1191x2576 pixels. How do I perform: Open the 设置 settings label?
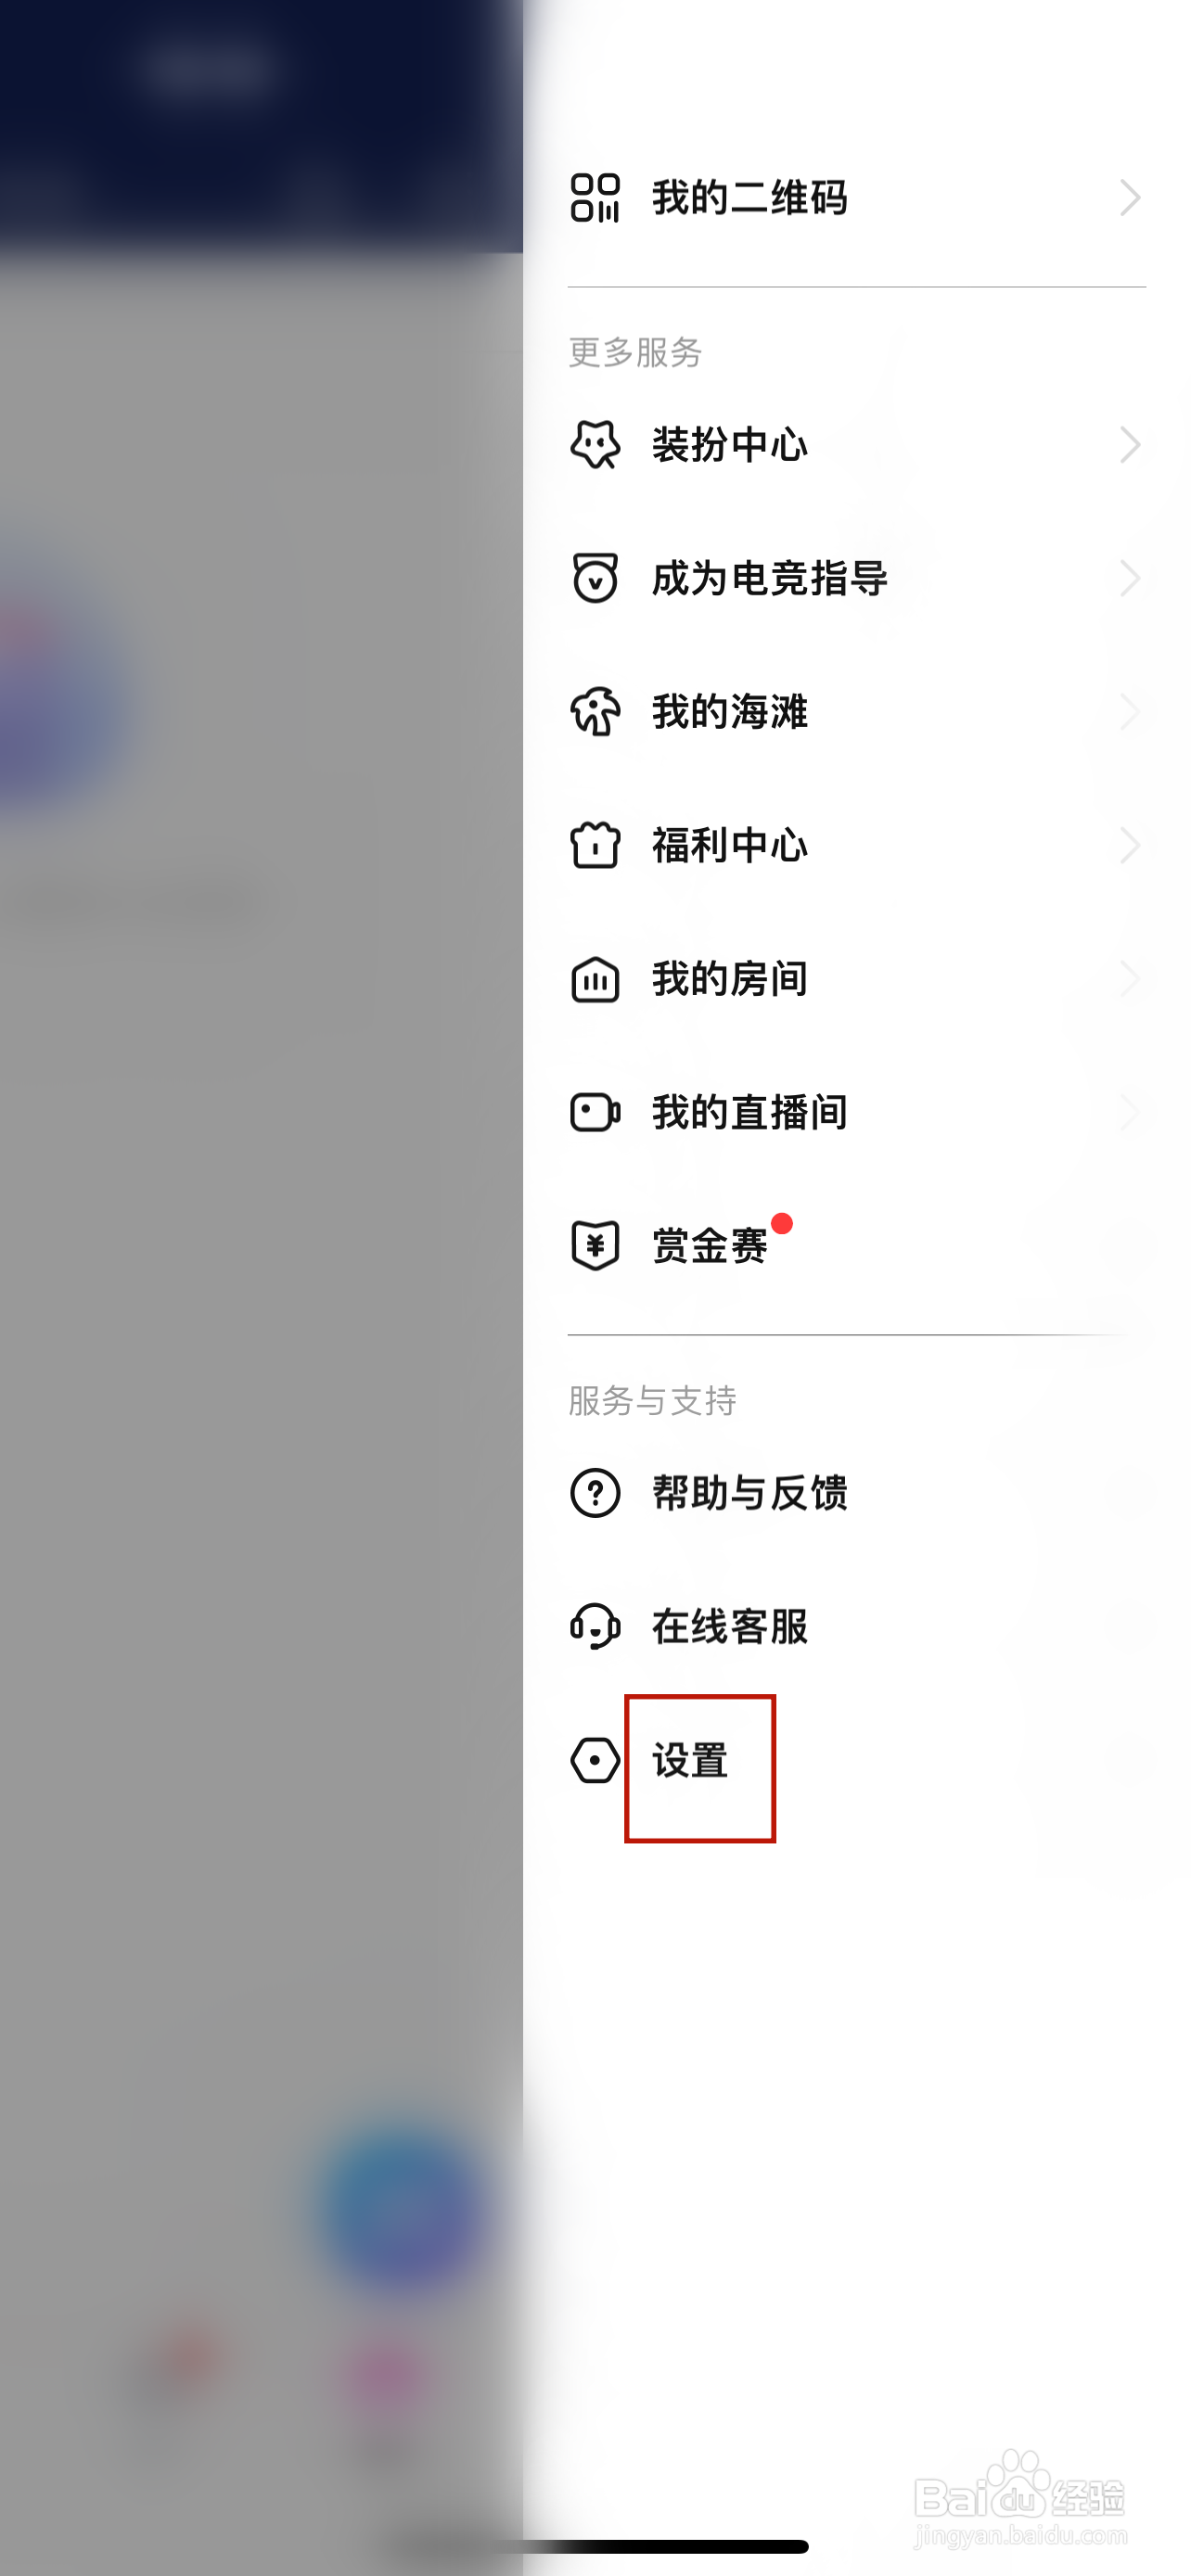pyautogui.click(x=690, y=1760)
